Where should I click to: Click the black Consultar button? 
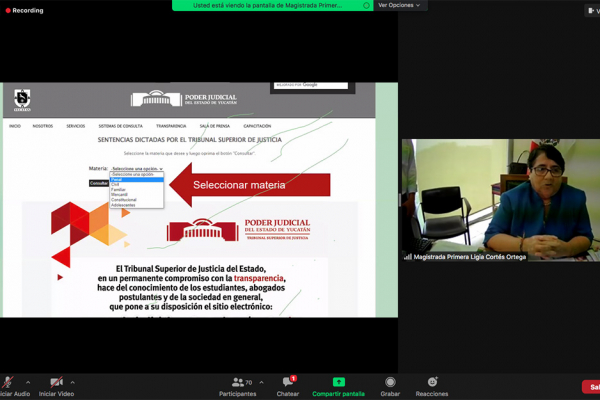[x=99, y=183]
